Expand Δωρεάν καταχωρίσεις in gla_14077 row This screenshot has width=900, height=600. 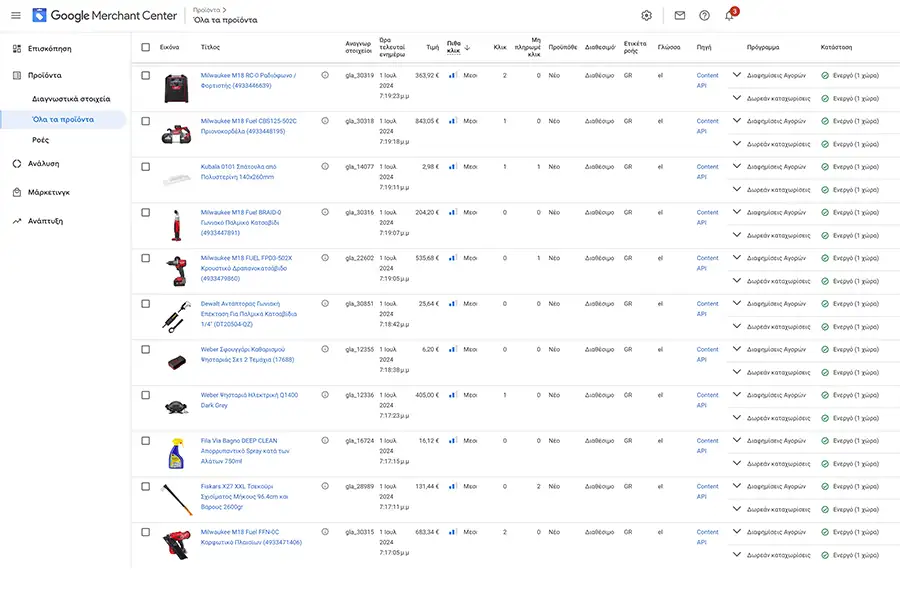pyautogui.click(x=737, y=189)
